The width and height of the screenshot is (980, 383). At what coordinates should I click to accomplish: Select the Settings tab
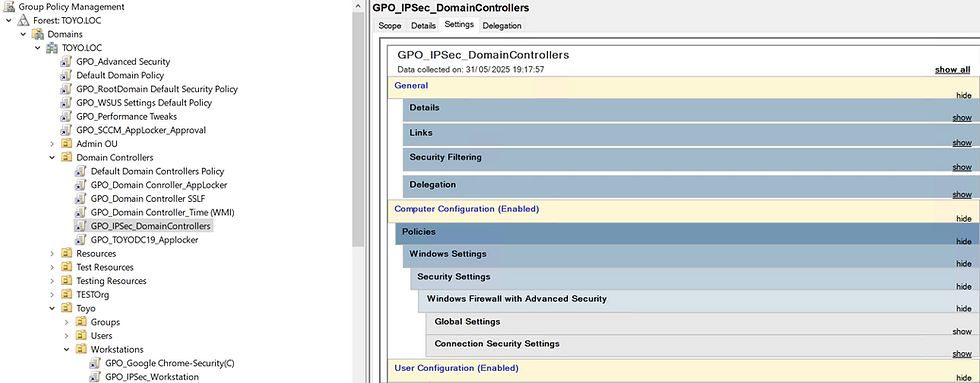point(459,25)
